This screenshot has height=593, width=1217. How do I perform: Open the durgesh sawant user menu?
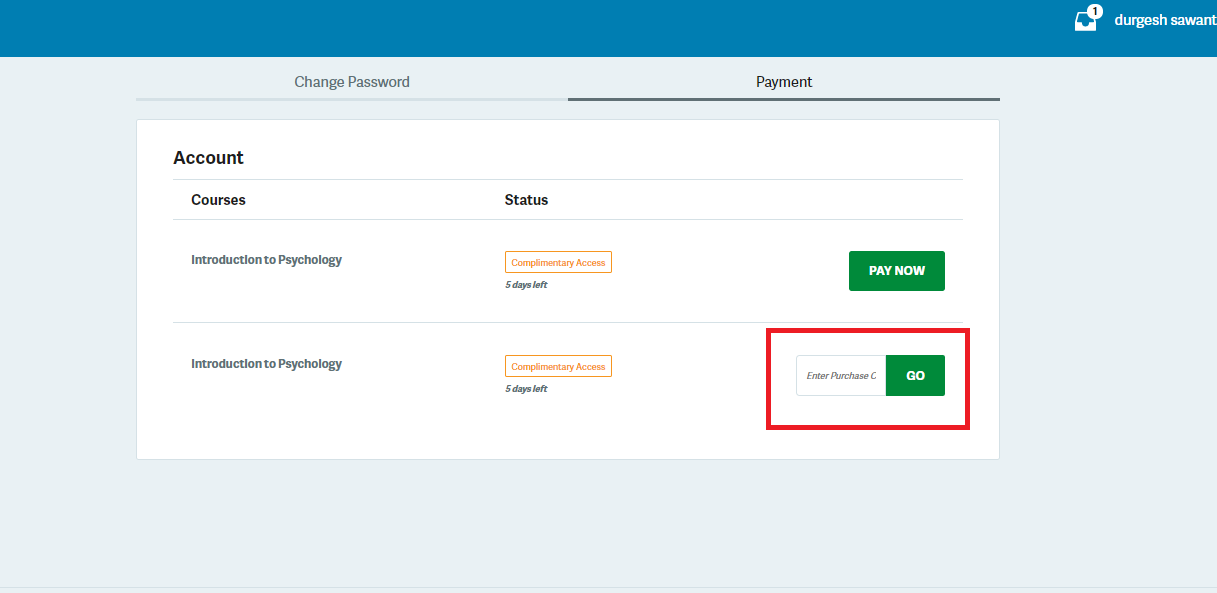[x=1165, y=21]
